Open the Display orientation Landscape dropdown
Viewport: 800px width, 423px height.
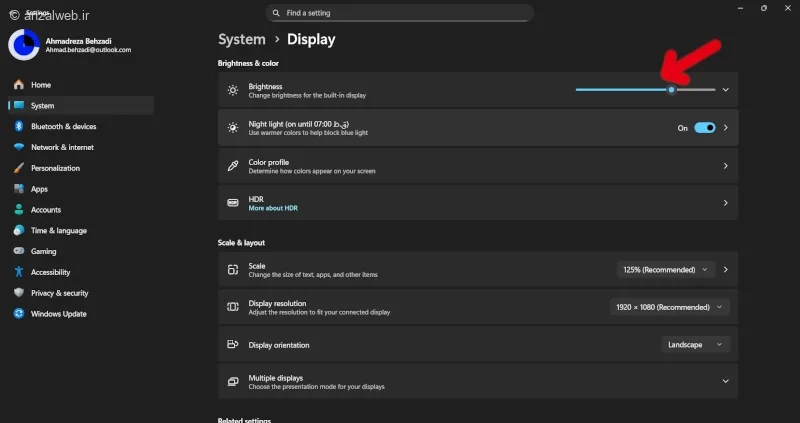[x=695, y=344]
